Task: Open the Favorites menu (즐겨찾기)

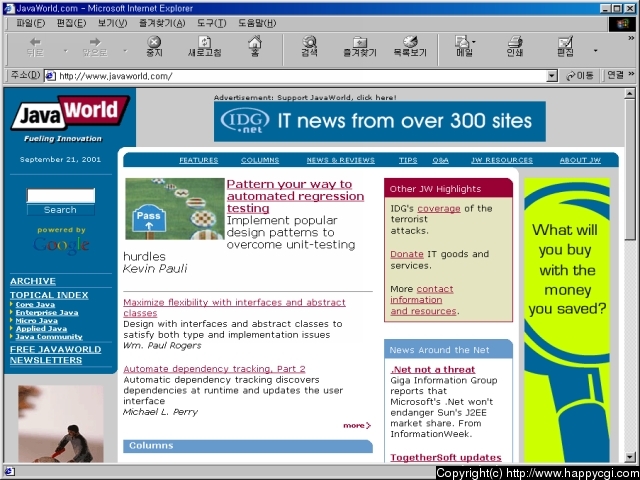Action: tap(162, 23)
